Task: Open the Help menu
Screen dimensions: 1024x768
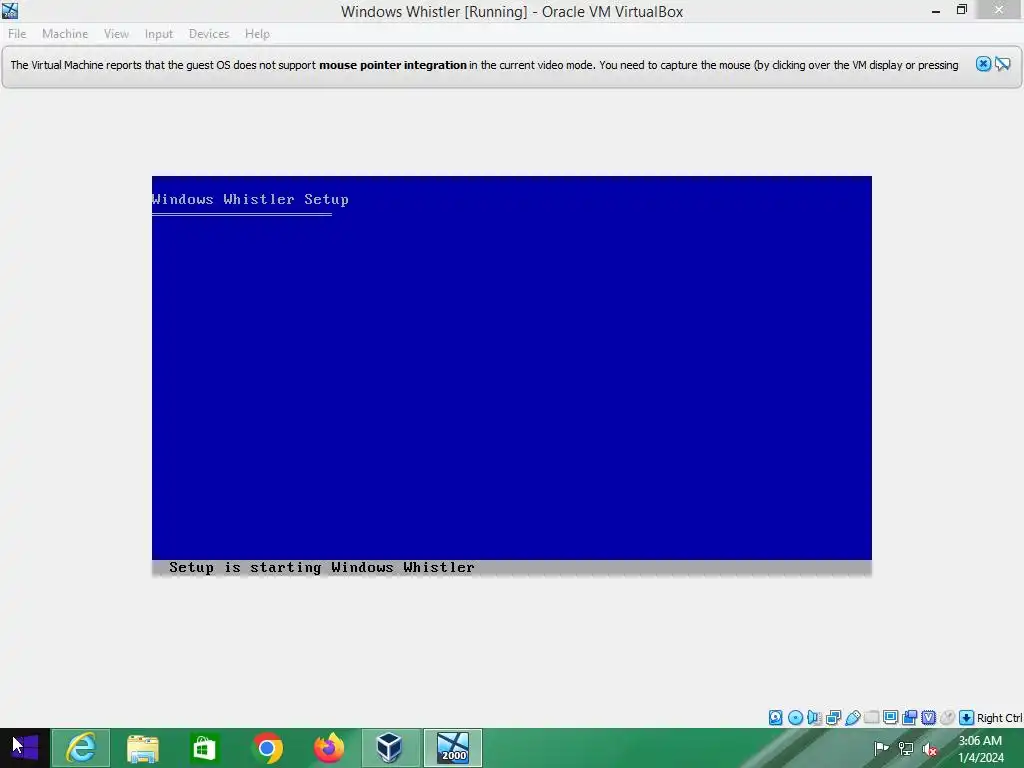Action: (257, 34)
